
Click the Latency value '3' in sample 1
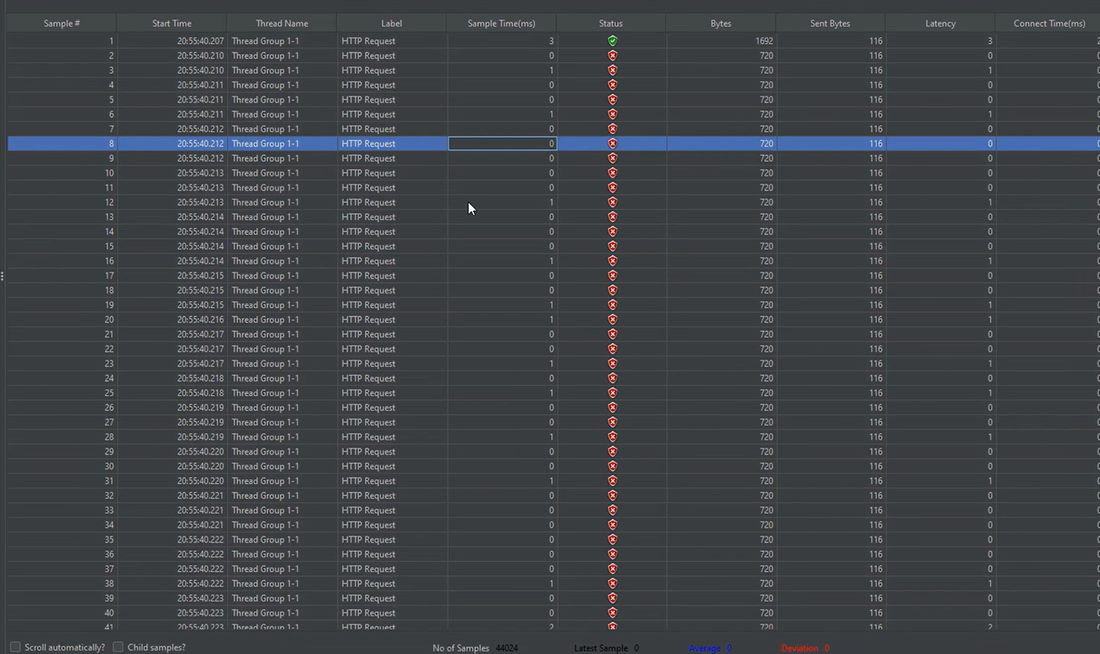tap(990, 41)
